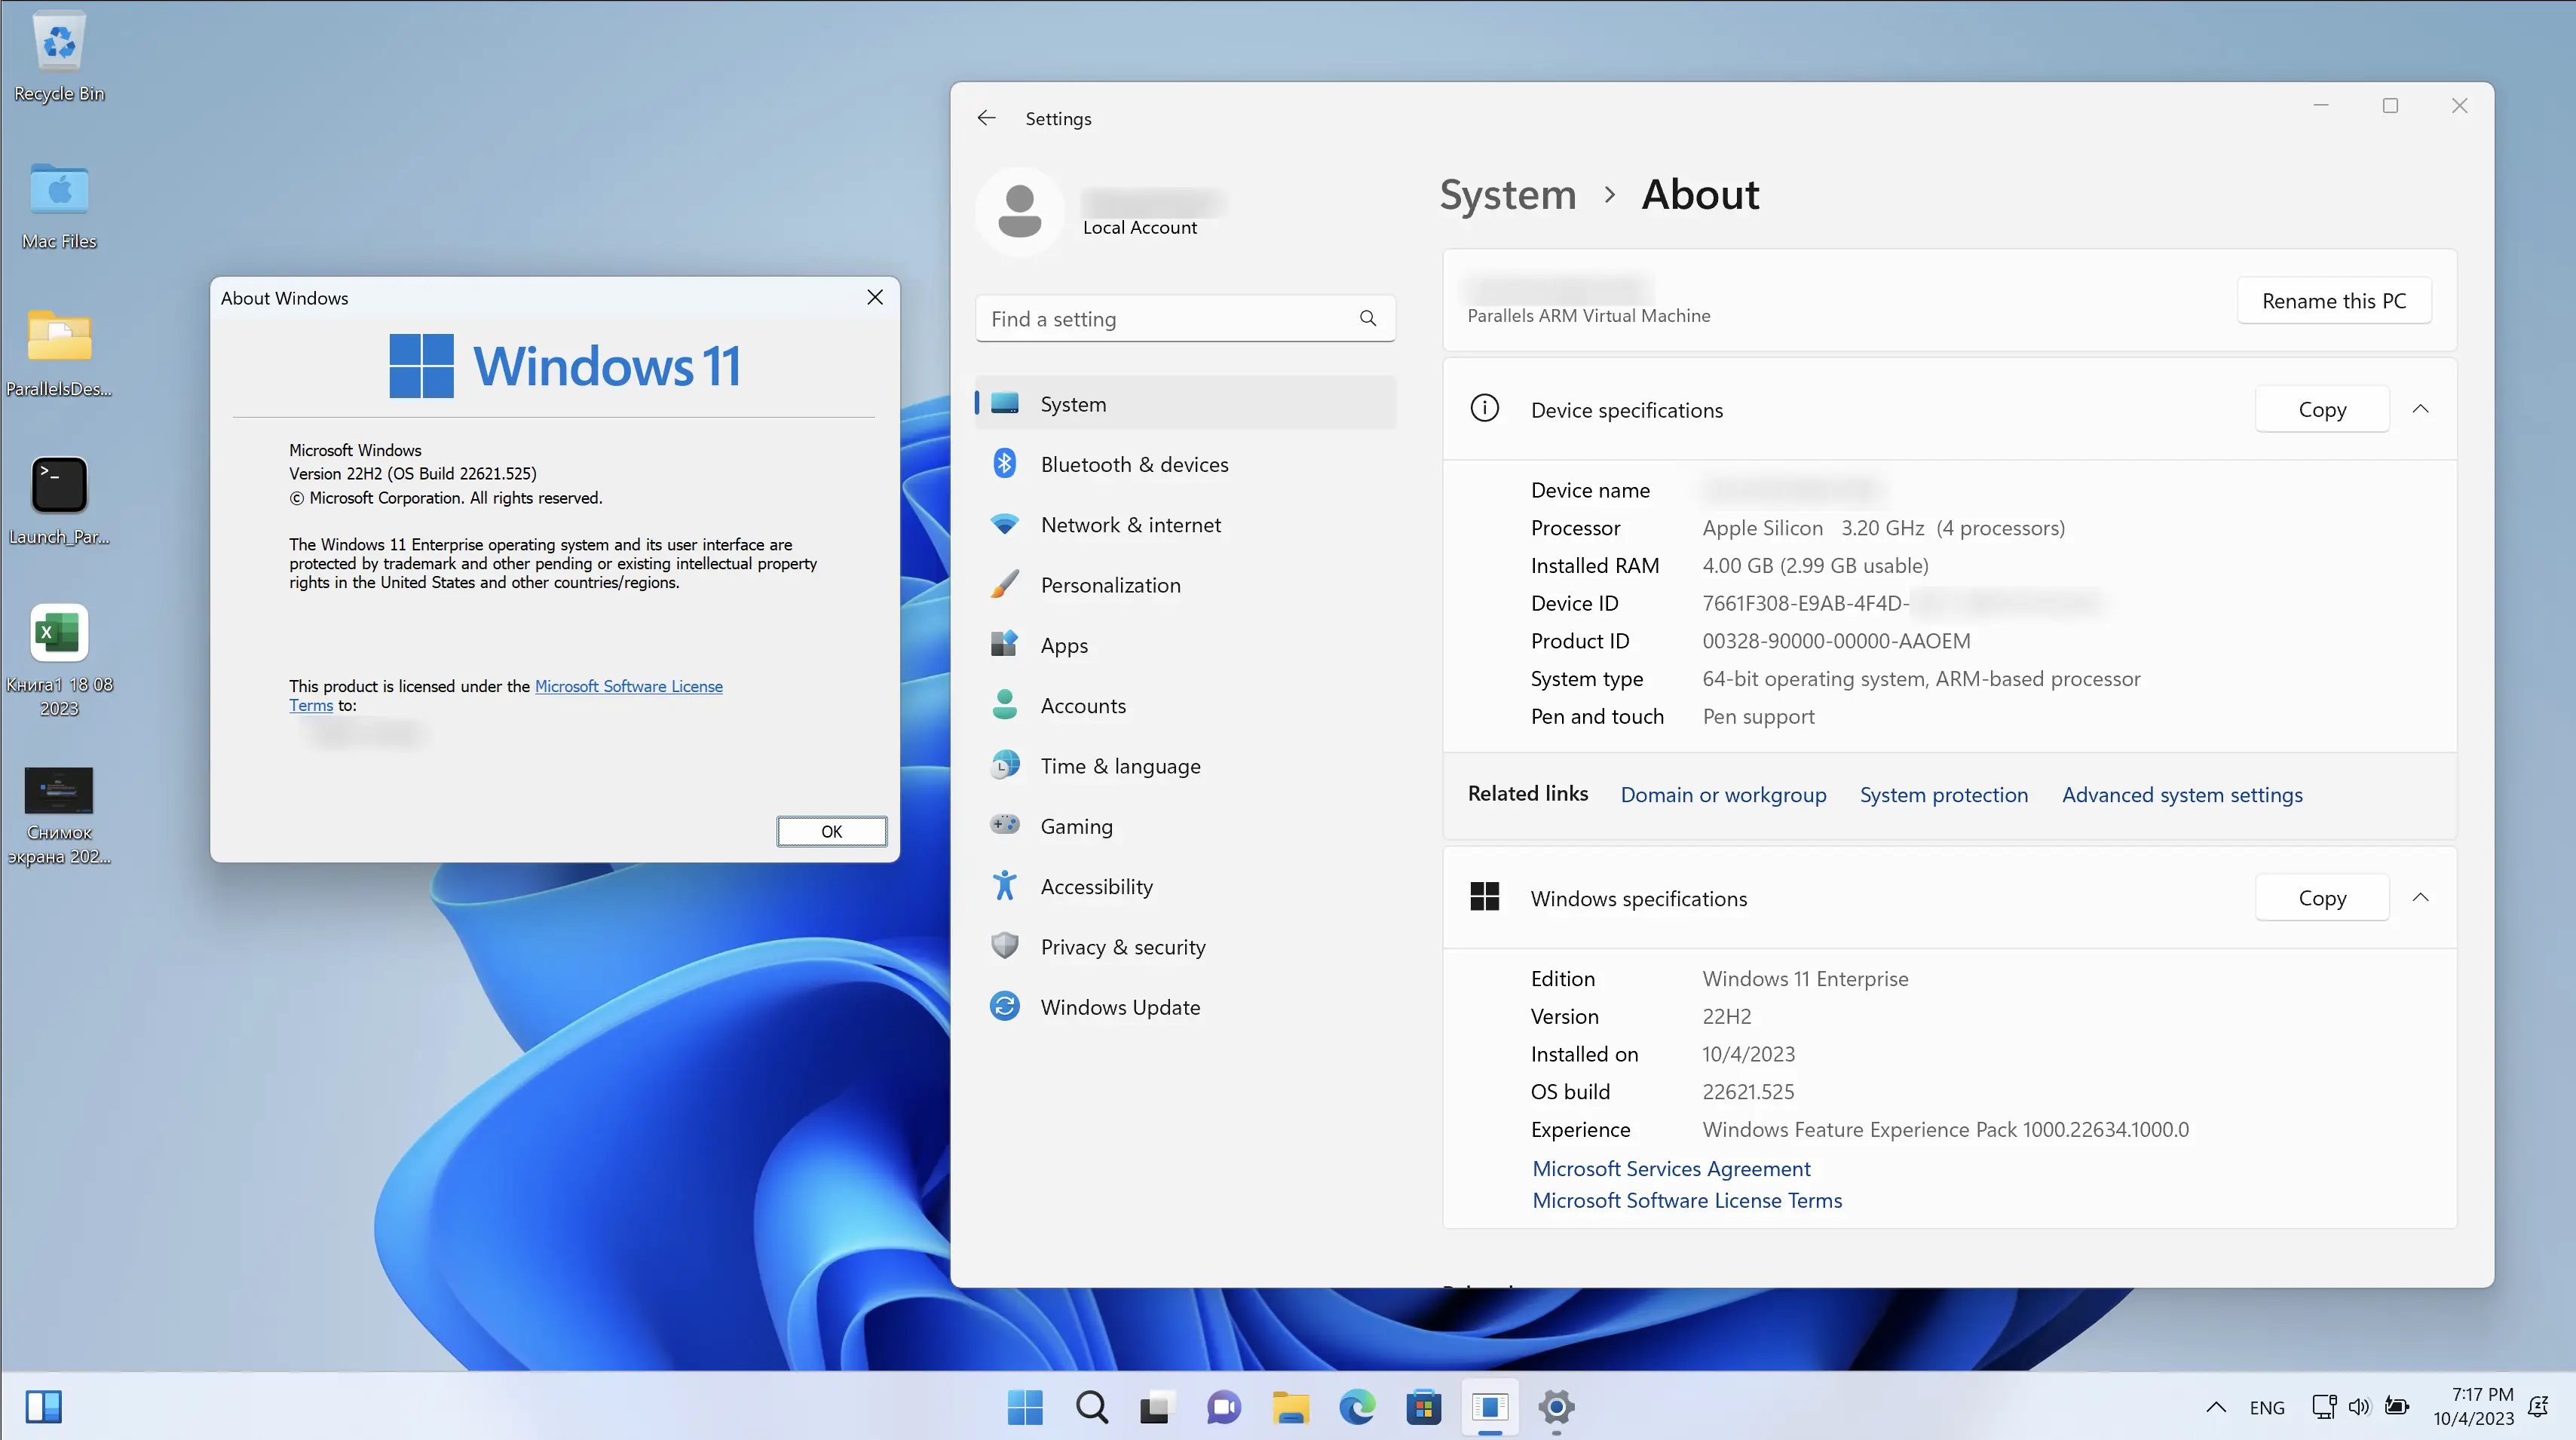Open Advanced system settings link
The image size is (2576, 1440).
click(2182, 794)
